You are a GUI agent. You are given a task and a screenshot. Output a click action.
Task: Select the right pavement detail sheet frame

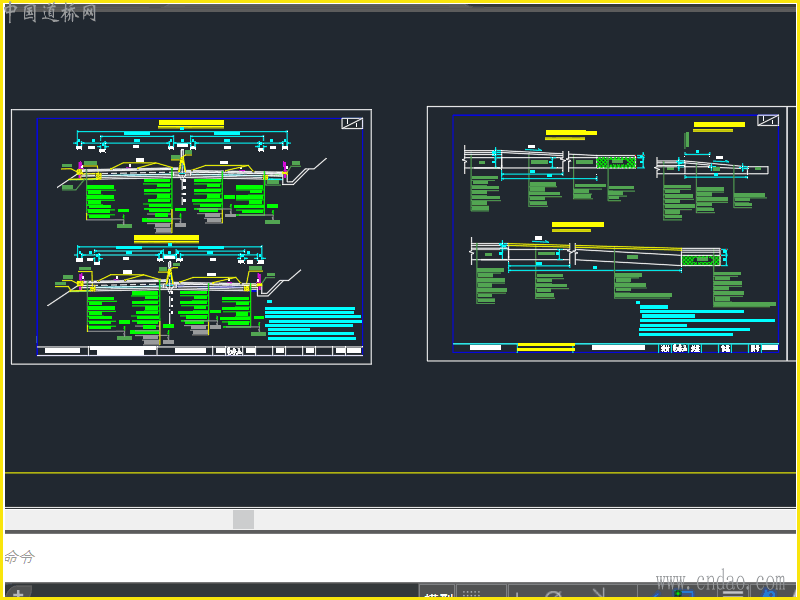click(607, 234)
